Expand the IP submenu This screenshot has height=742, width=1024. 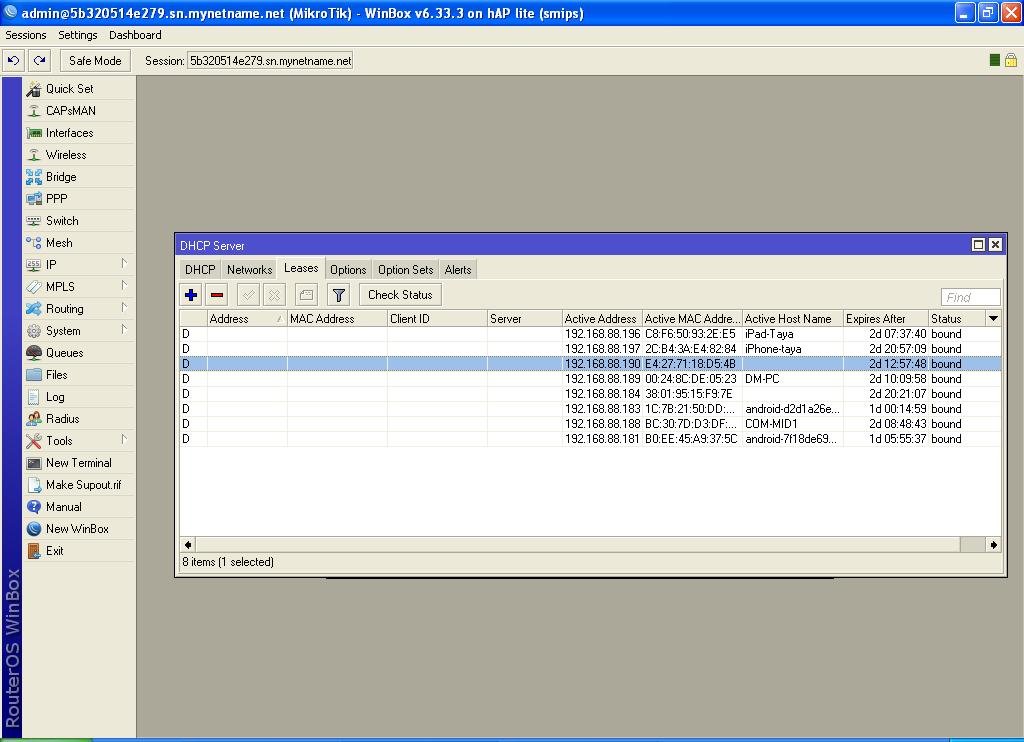point(51,265)
